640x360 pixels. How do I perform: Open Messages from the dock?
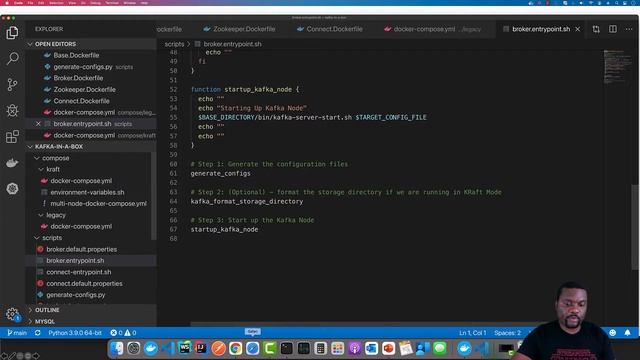439,348
